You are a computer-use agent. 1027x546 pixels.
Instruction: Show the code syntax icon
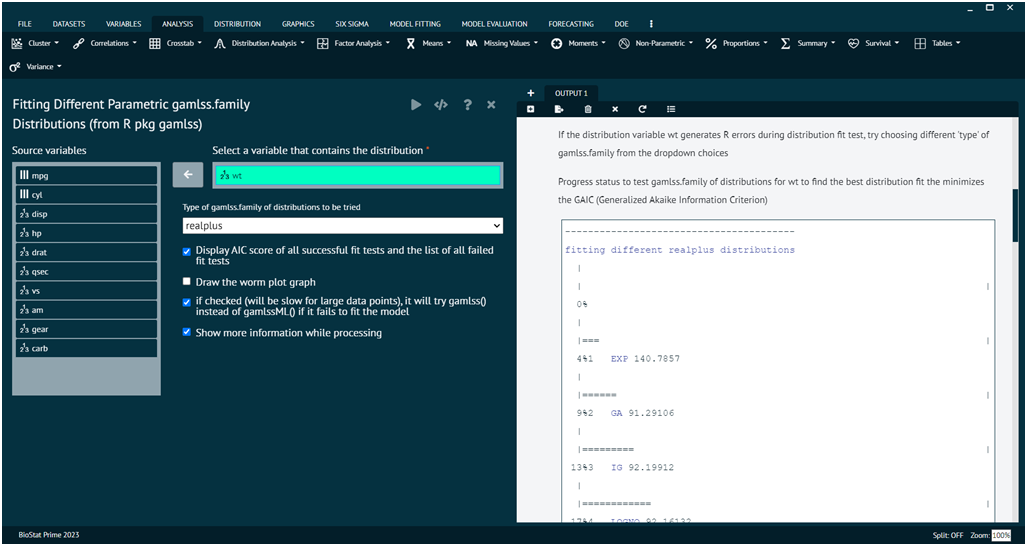[441, 105]
